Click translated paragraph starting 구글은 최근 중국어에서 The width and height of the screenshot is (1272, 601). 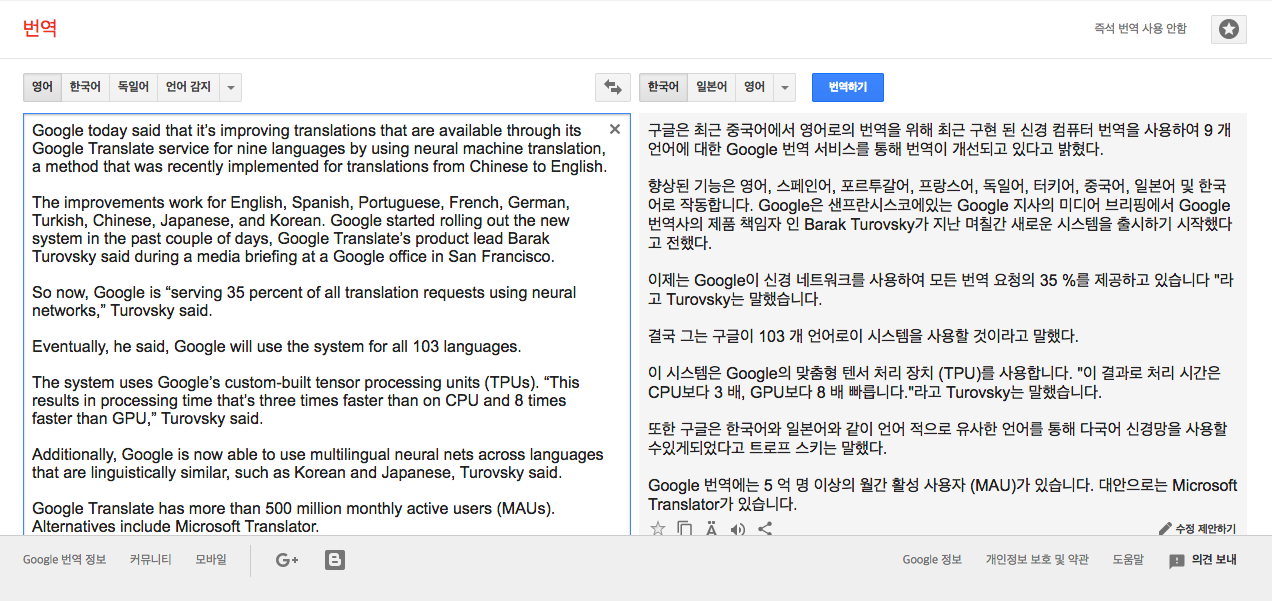(940, 140)
